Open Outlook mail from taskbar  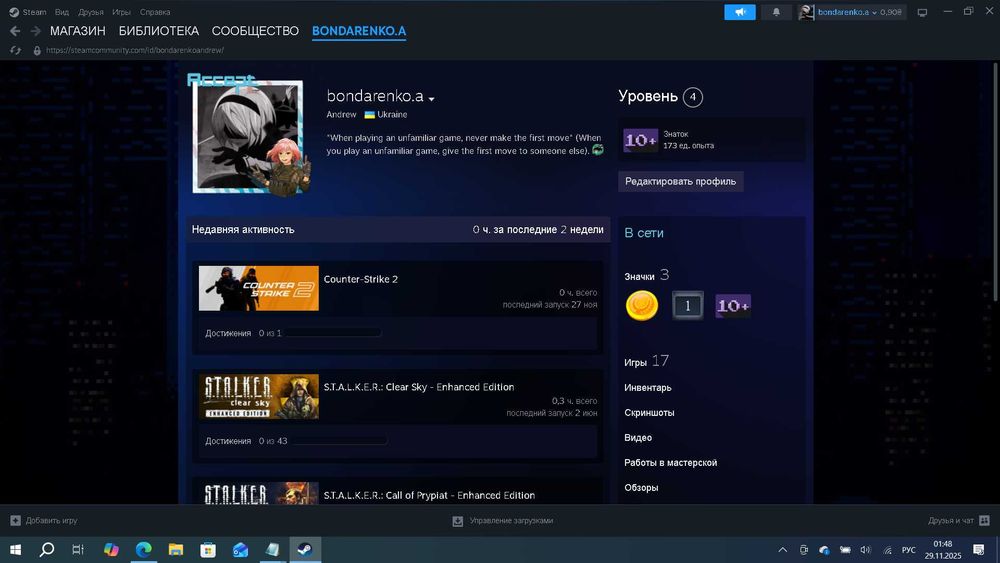point(240,550)
